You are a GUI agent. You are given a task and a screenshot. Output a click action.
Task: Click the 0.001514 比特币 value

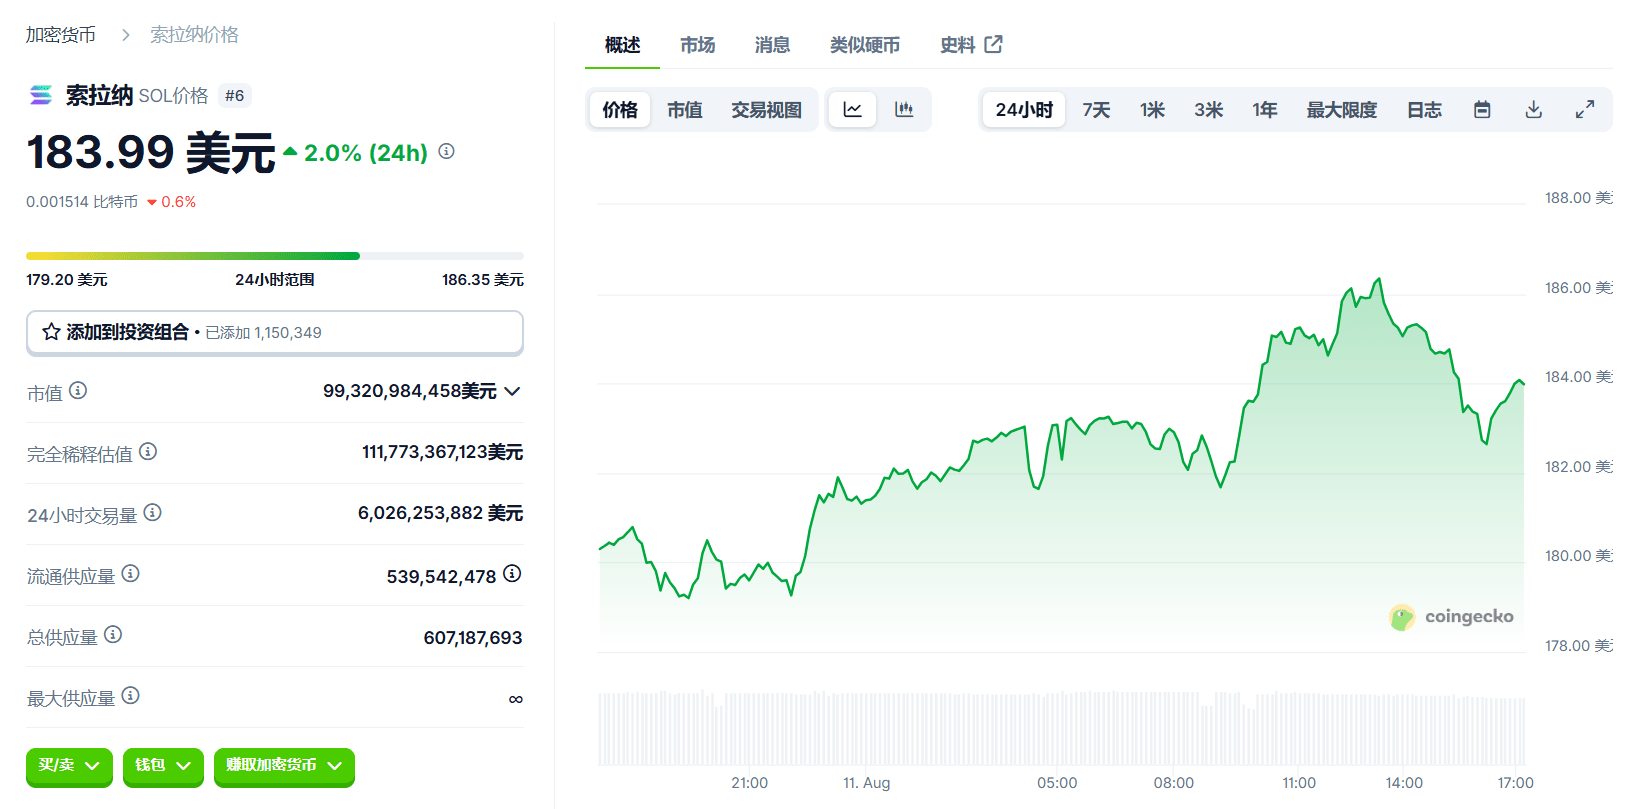[x=82, y=202]
